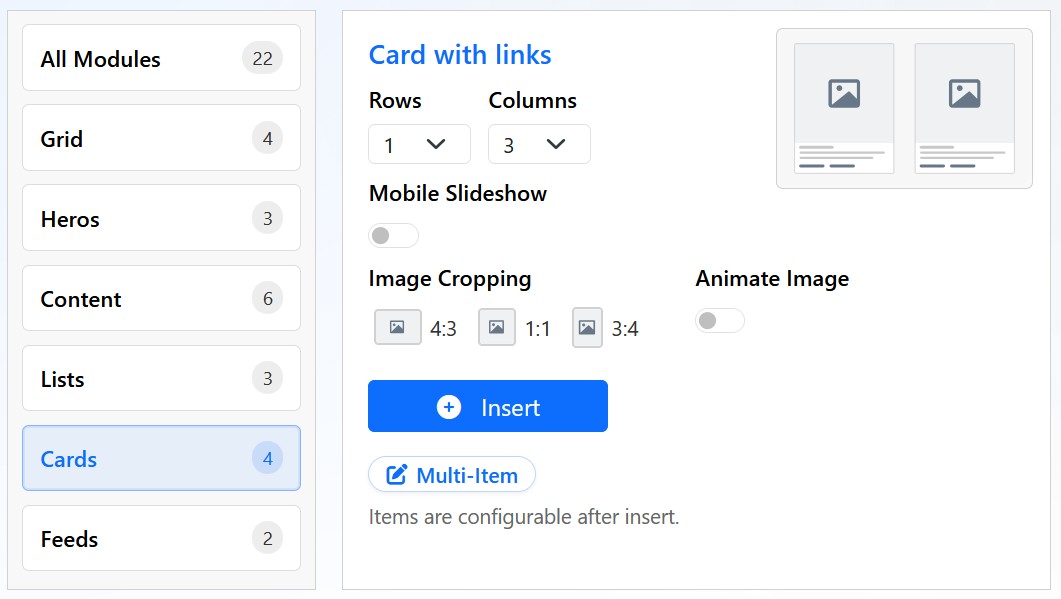Viewport: 1061px width, 599px height.
Task: Open the Rows dropdown
Action: [x=420, y=144]
